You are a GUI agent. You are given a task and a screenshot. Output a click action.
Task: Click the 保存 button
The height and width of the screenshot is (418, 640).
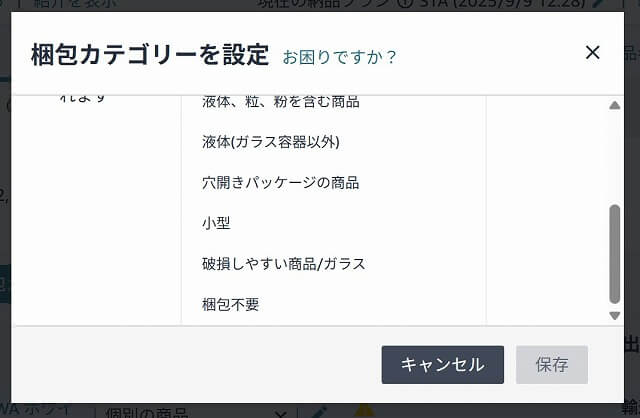coord(551,365)
